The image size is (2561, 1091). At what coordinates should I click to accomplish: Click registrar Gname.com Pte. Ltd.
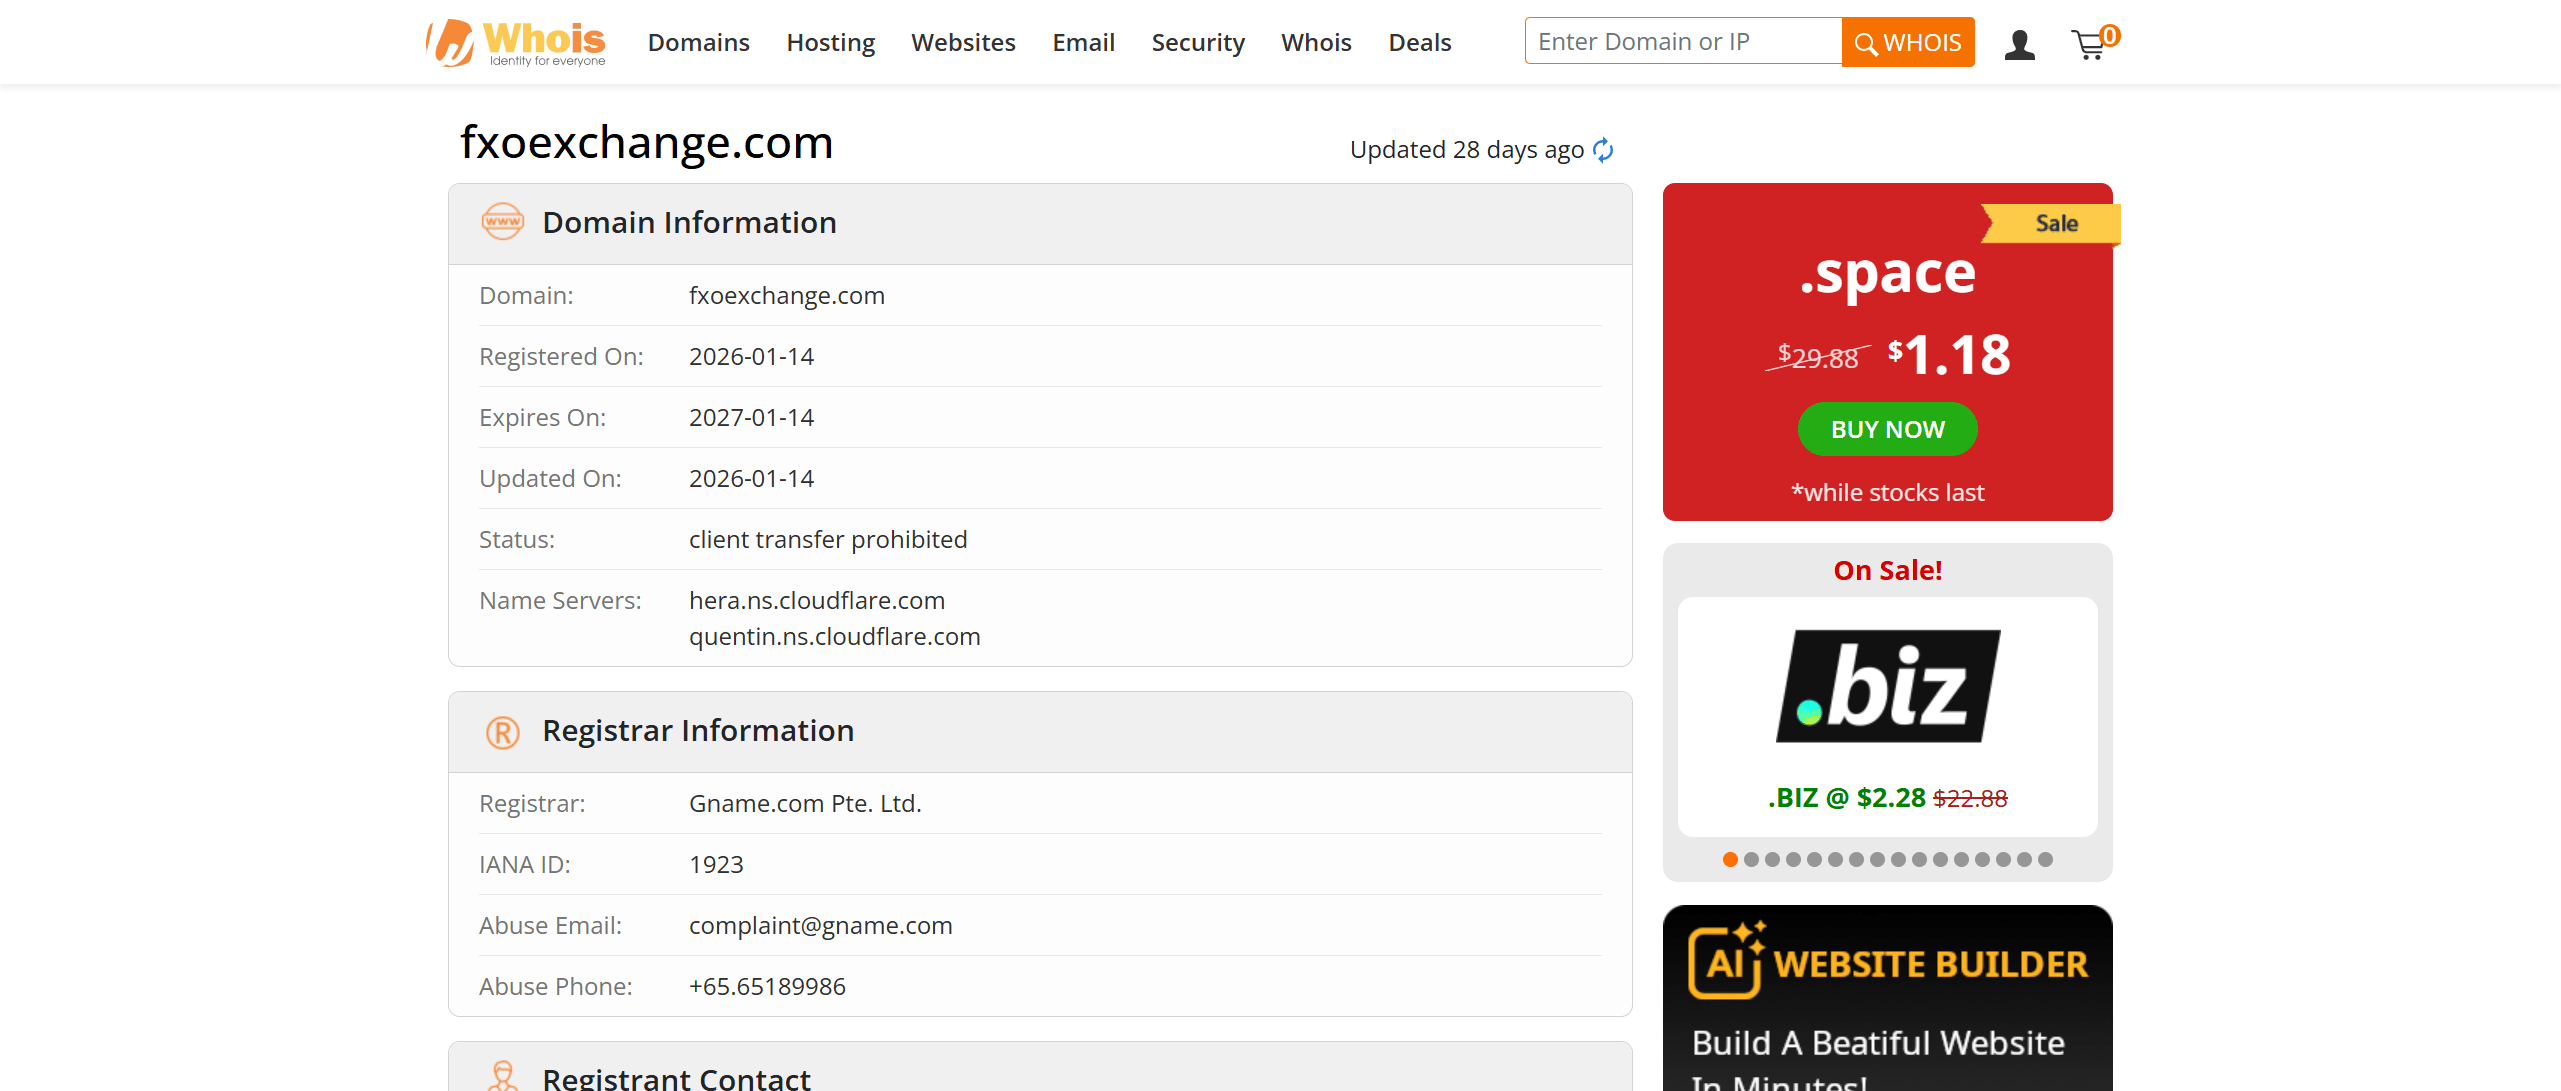(x=805, y=804)
